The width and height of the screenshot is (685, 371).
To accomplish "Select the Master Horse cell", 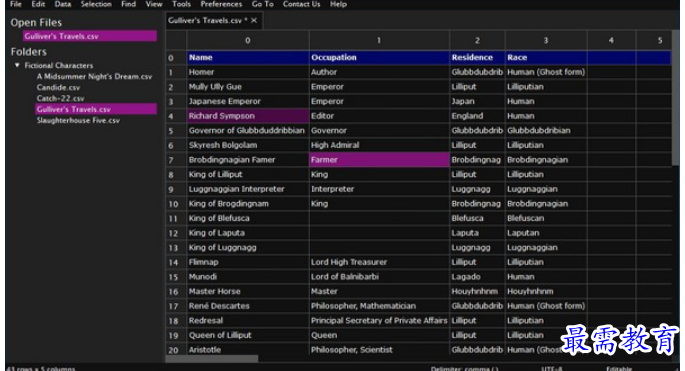I will pos(248,291).
